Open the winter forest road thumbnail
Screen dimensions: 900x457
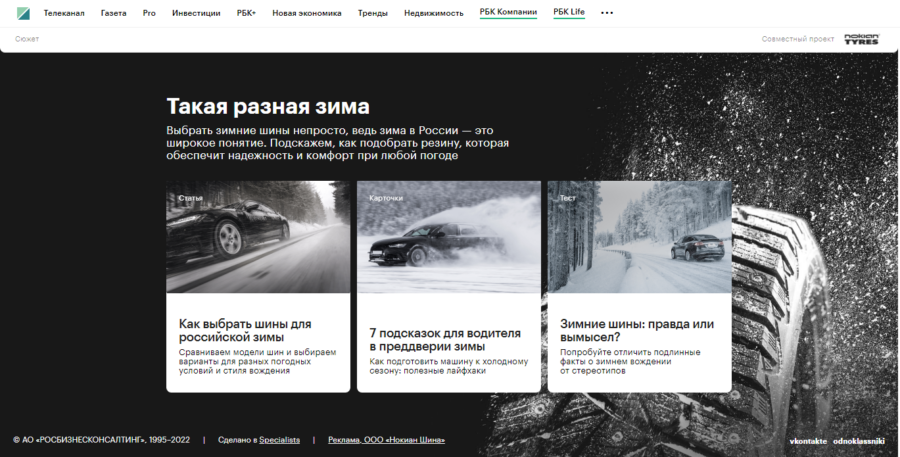pos(639,237)
